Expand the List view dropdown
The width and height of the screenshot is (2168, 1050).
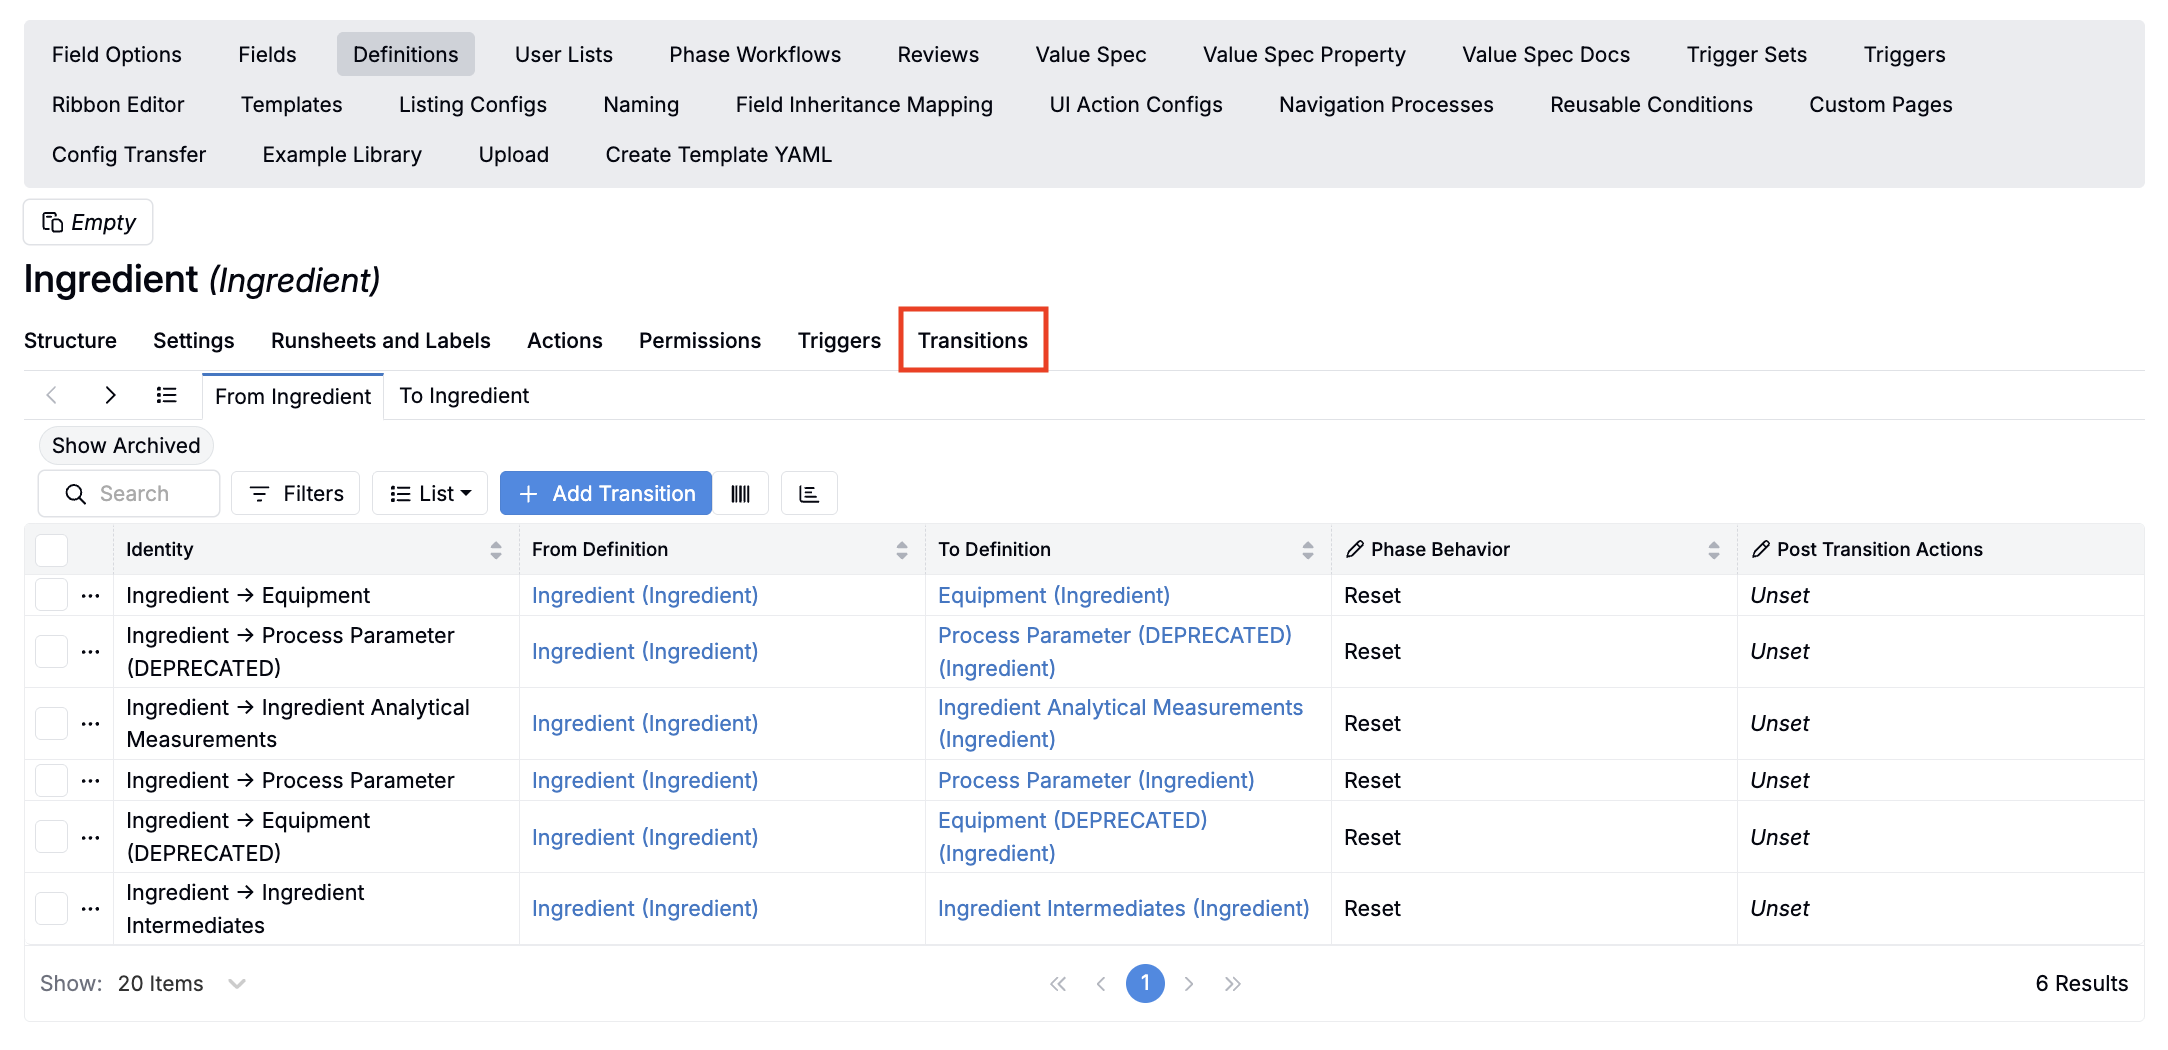pyautogui.click(x=430, y=494)
